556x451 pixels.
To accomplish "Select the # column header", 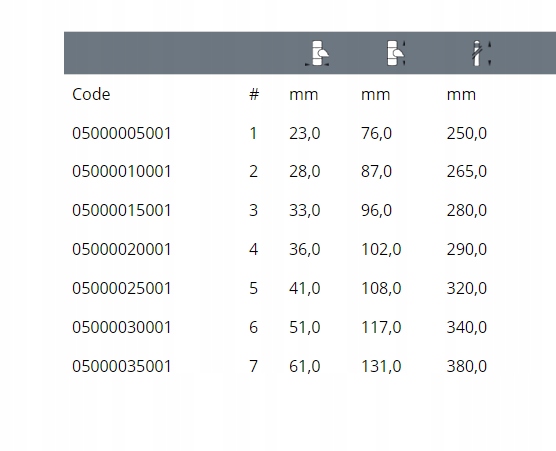I will [254, 94].
